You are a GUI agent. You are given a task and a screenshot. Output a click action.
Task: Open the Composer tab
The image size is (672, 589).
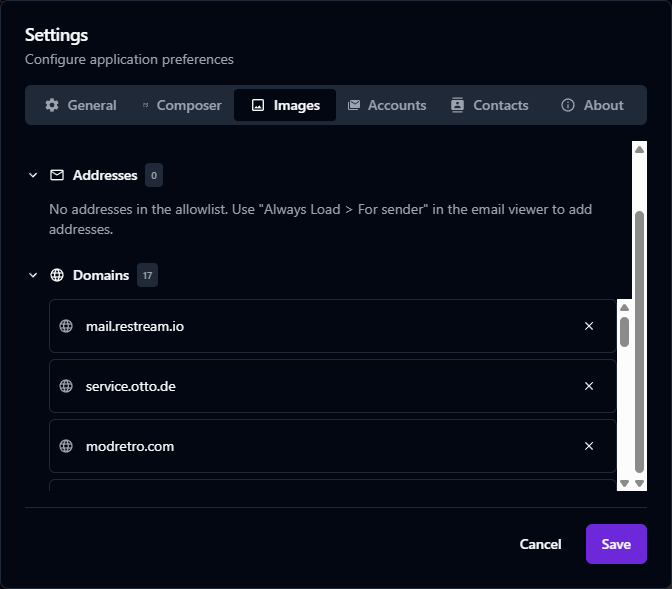(181, 105)
